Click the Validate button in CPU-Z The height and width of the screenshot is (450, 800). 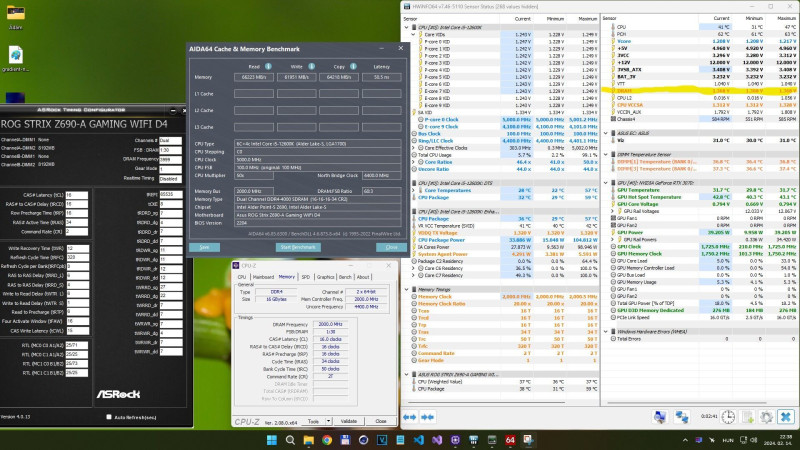click(349, 421)
